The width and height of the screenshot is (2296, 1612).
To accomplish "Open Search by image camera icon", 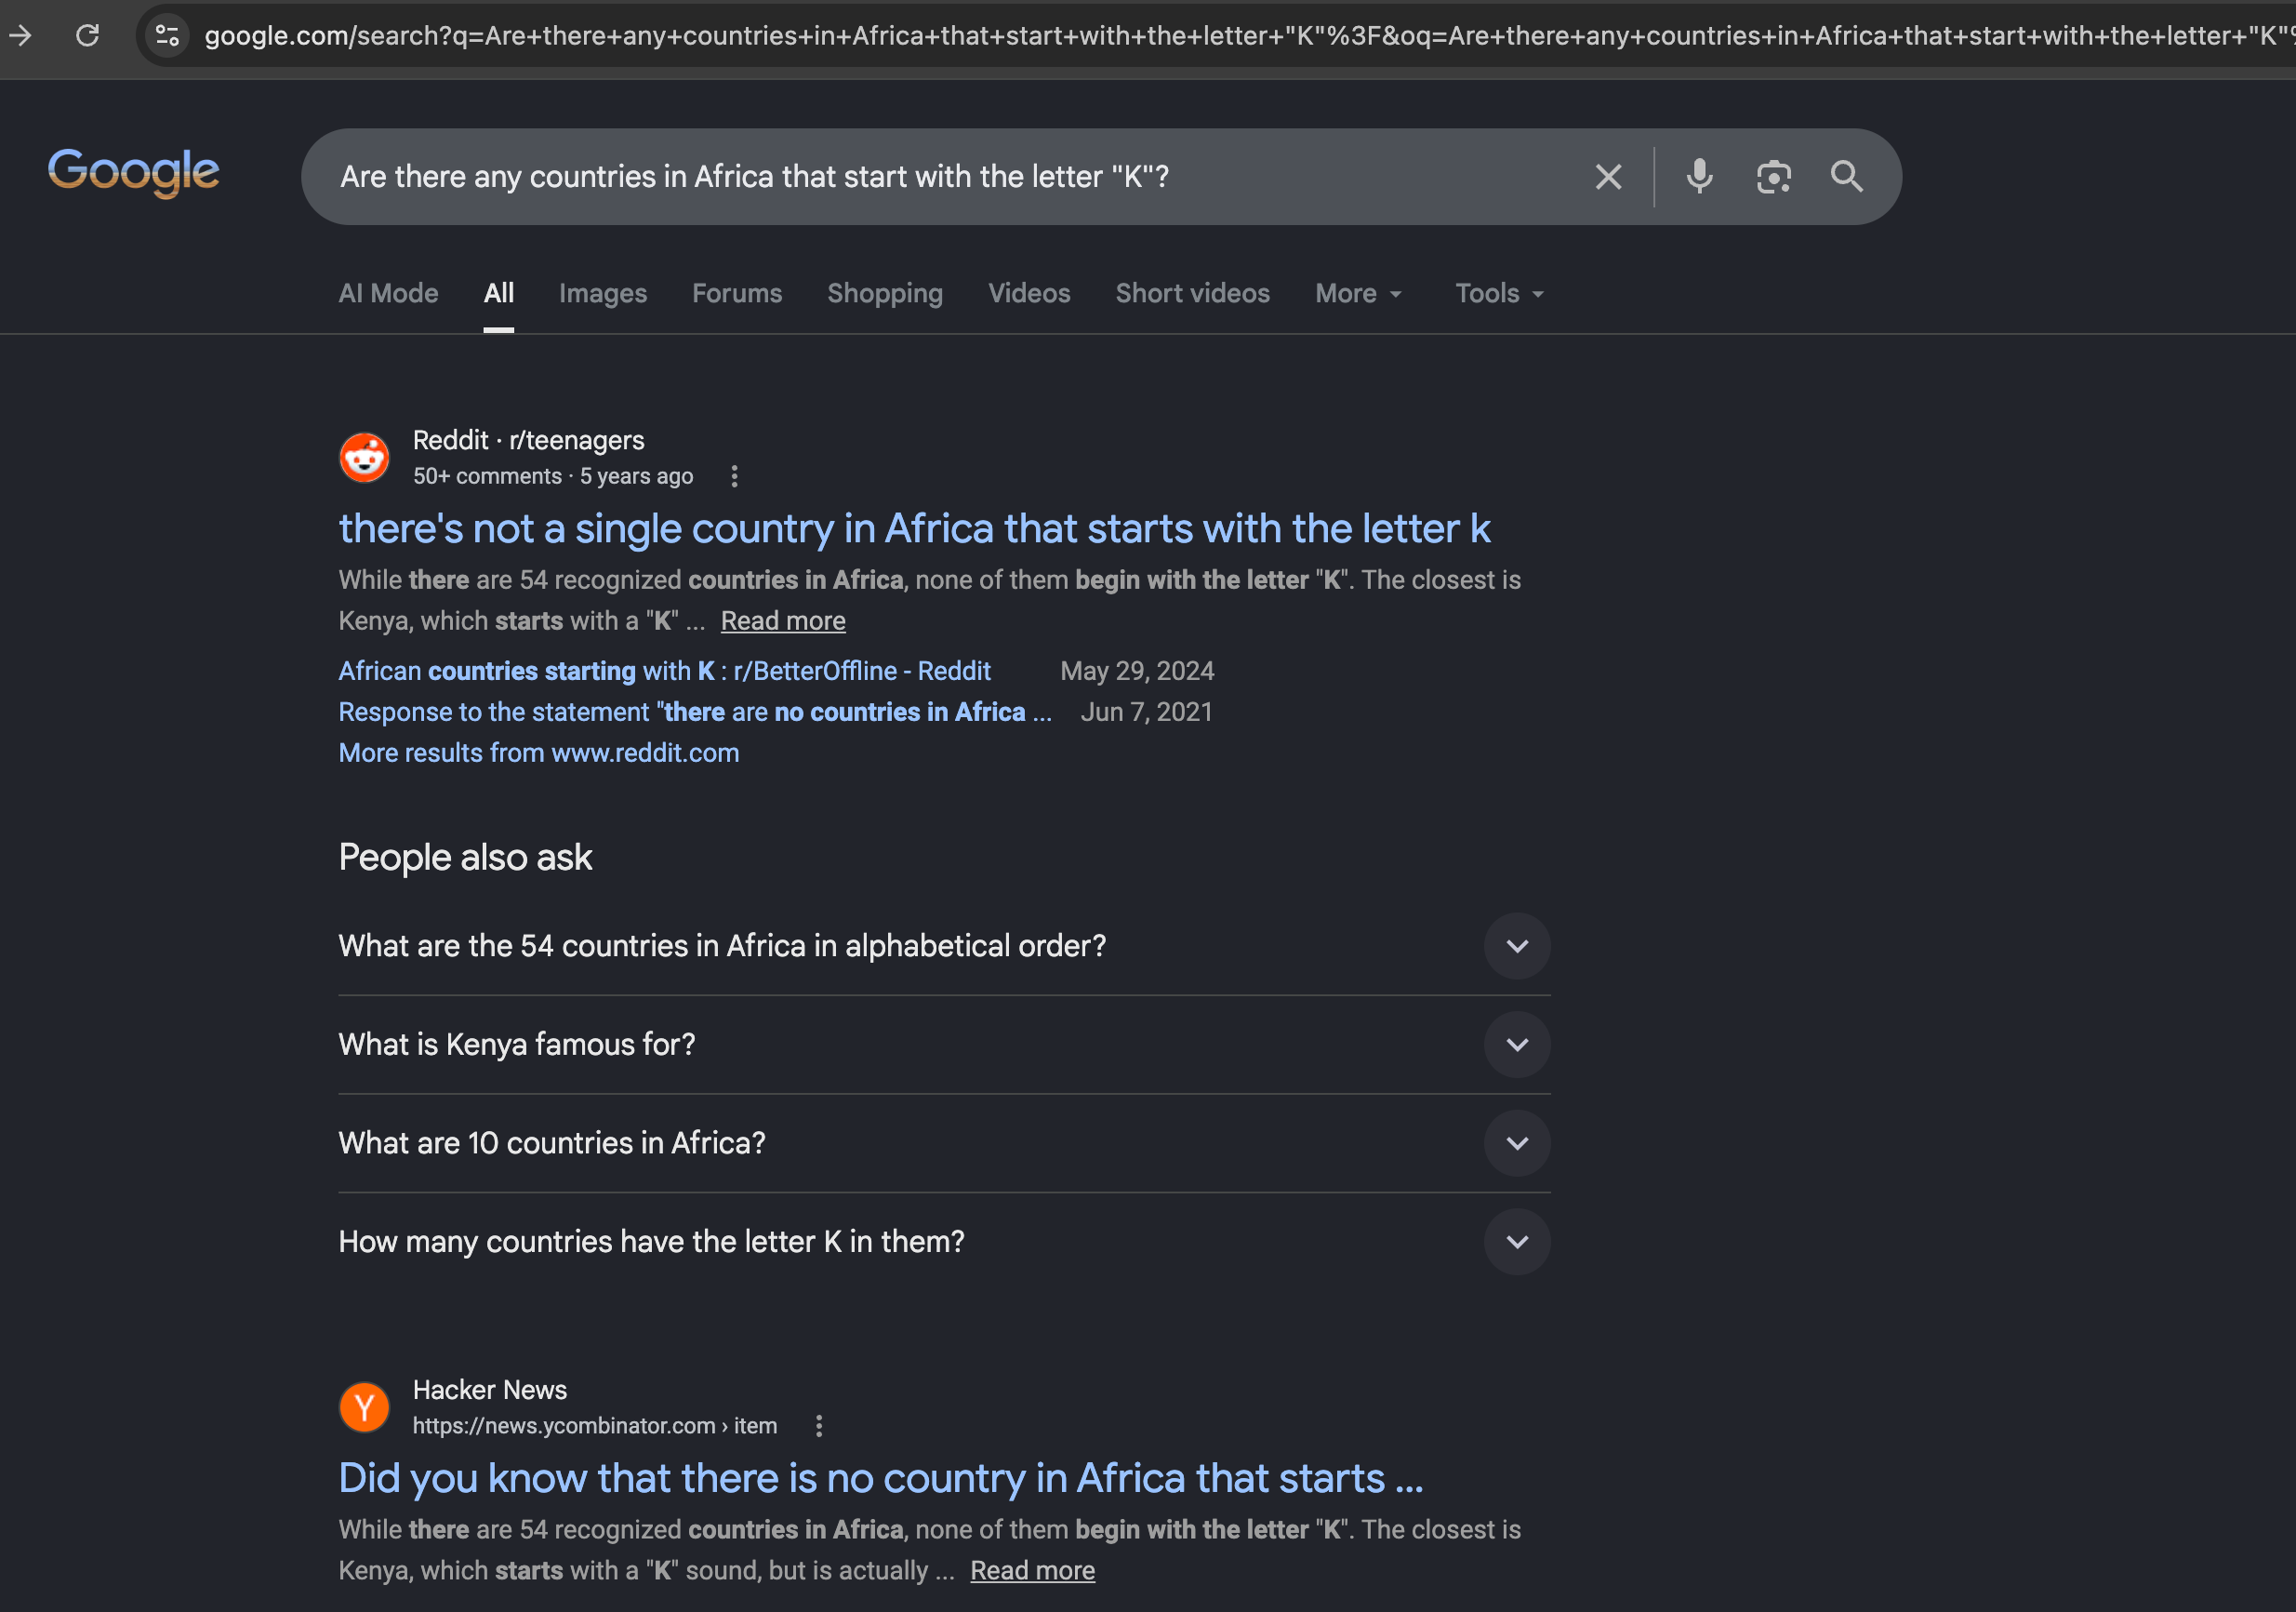I will point(1773,177).
